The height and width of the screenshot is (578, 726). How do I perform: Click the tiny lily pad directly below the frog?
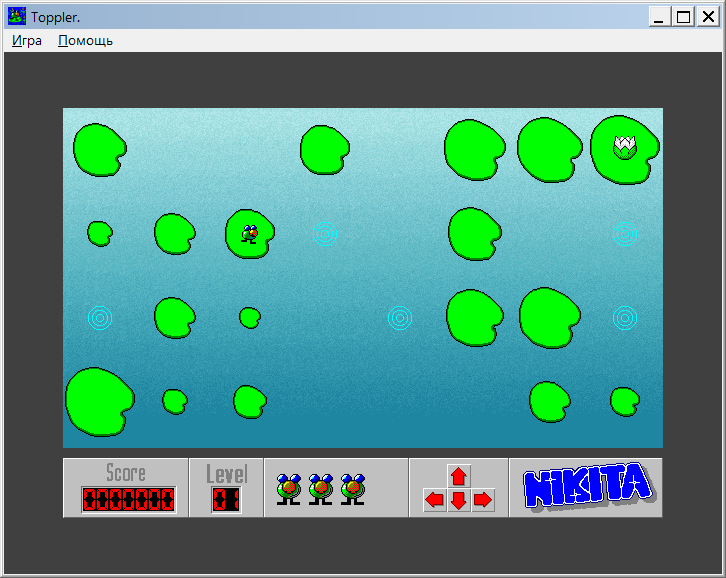tap(250, 318)
